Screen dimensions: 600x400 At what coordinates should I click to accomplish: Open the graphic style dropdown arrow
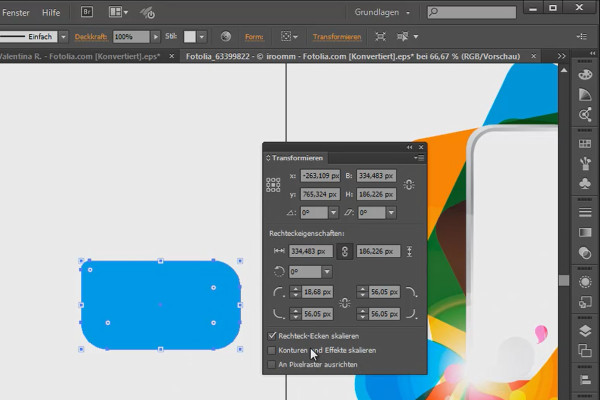tap(202, 37)
